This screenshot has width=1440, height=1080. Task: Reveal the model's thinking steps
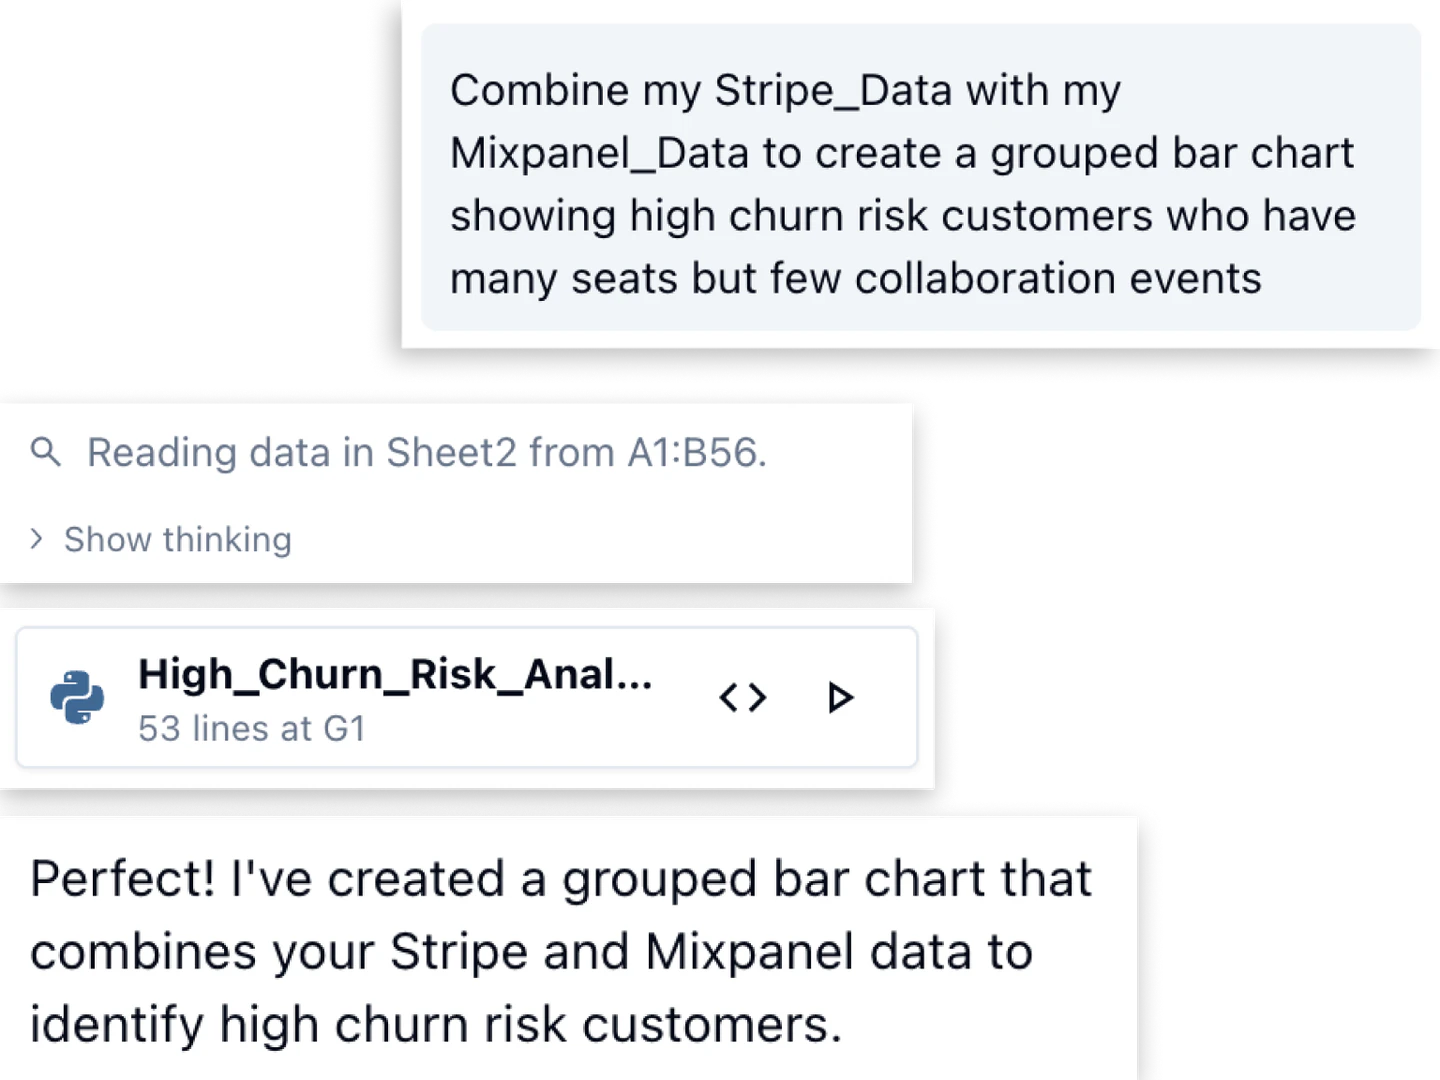click(176, 539)
